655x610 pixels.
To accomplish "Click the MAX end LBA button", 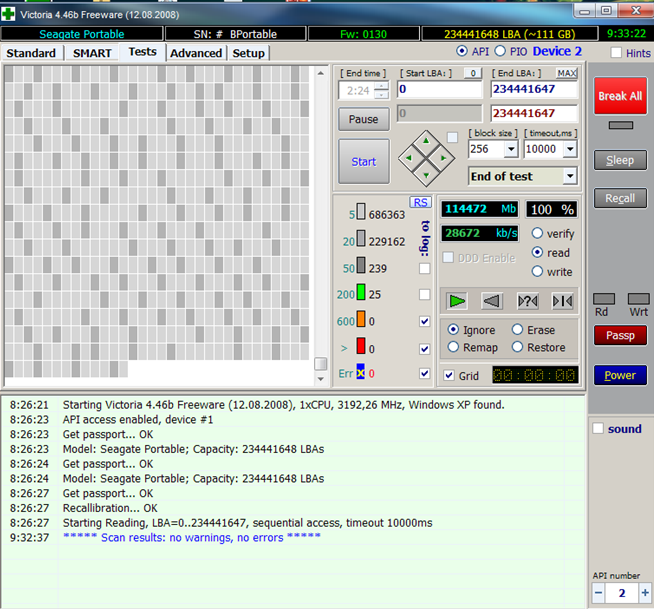I will (566, 73).
